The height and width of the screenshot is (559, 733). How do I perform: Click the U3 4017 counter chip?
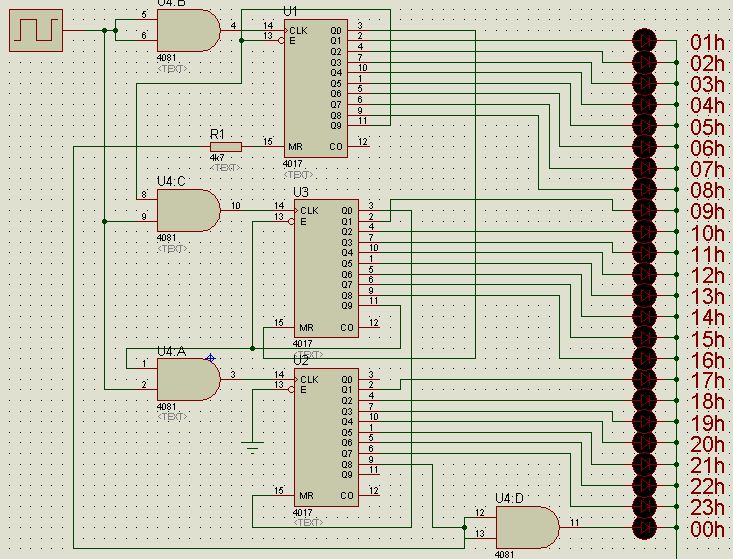coord(326,268)
